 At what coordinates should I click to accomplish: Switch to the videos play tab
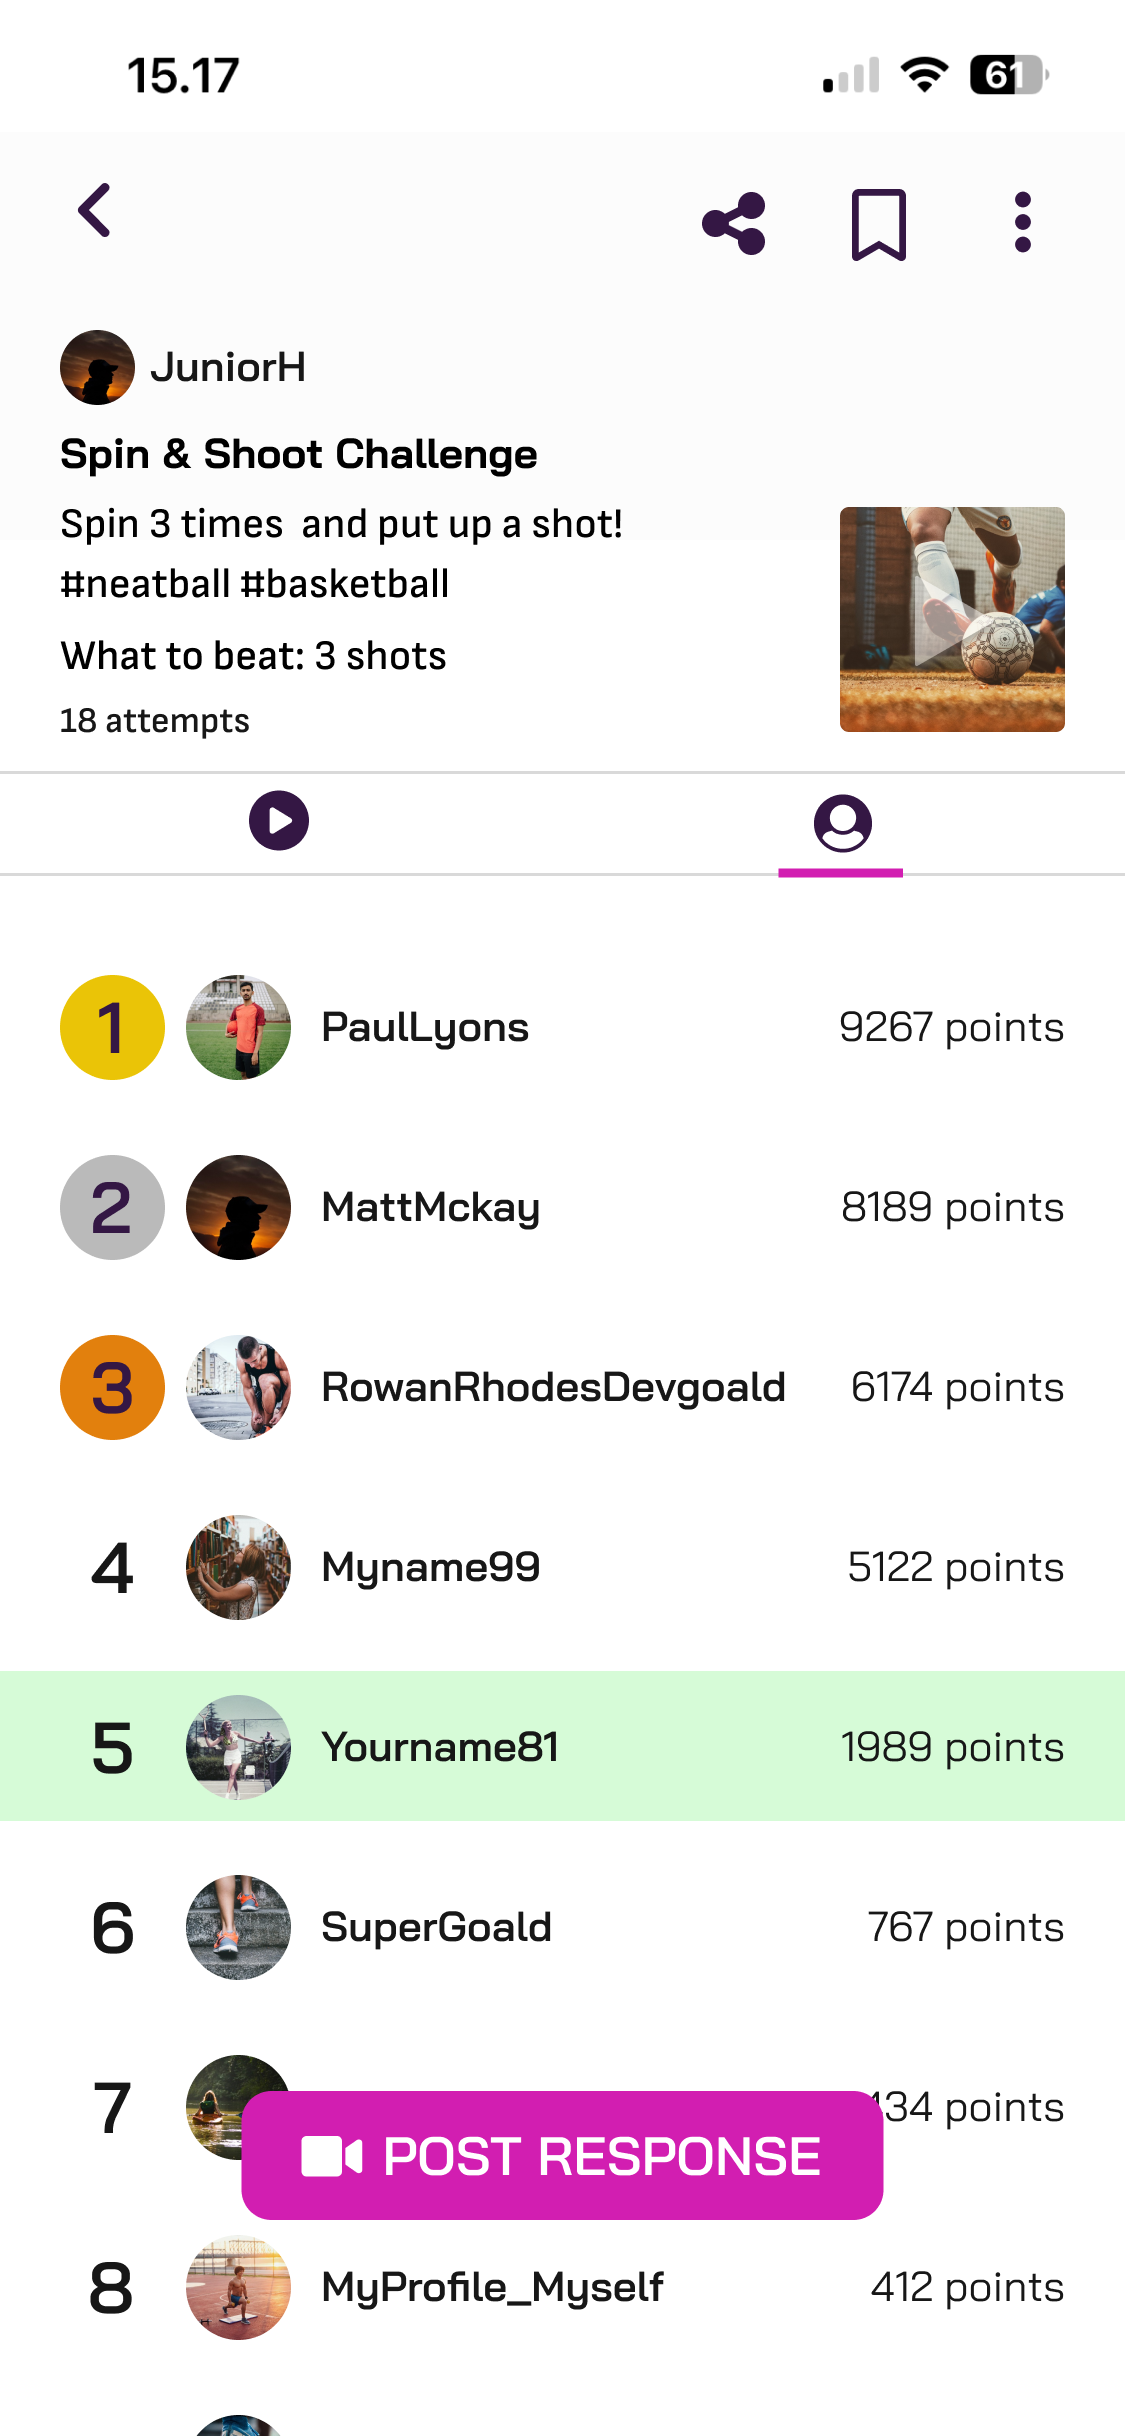click(x=279, y=821)
